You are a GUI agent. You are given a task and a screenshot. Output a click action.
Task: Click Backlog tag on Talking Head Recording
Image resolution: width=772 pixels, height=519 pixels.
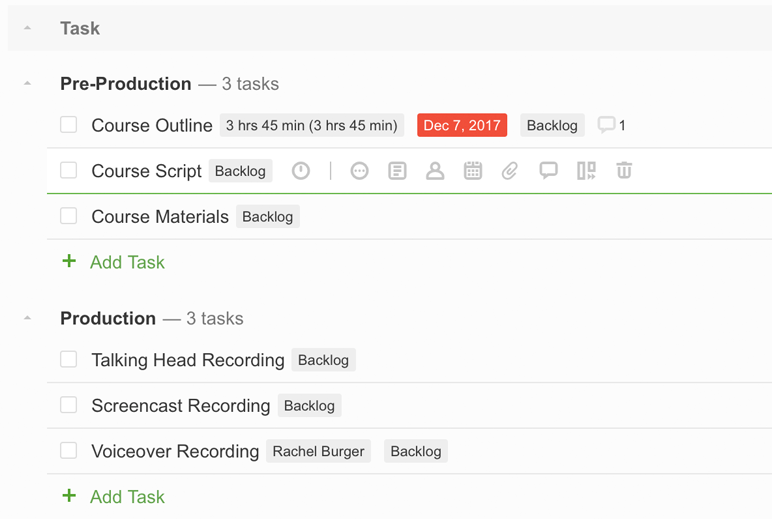point(323,360)
